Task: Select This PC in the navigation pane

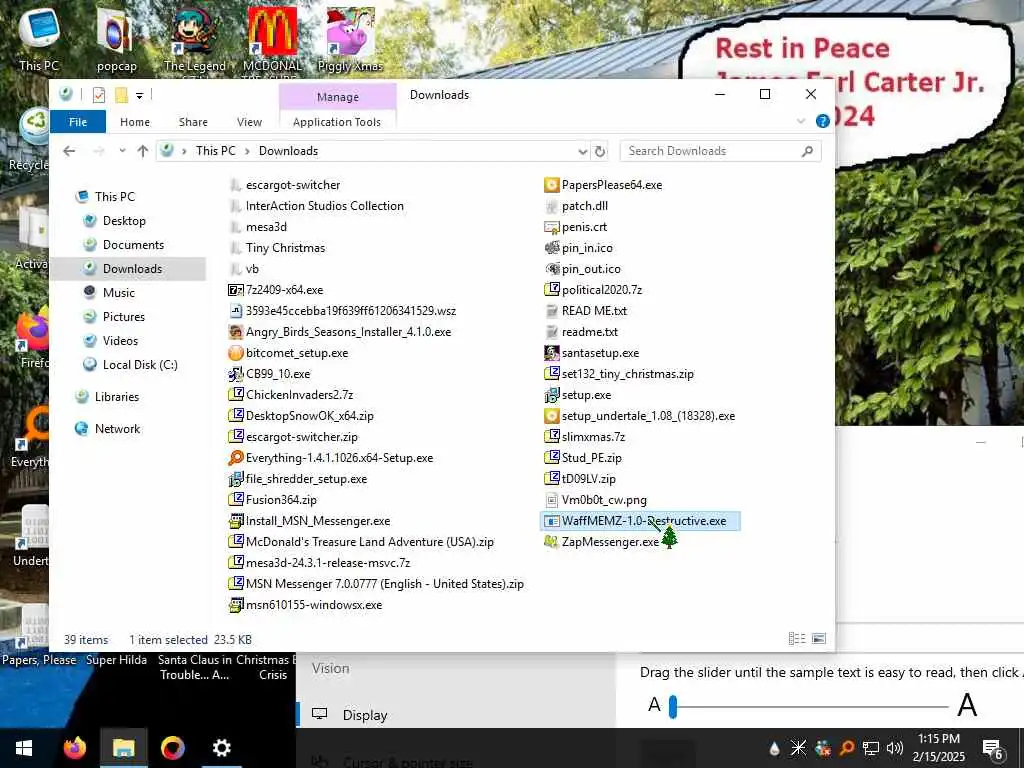Action: [115, 197]
